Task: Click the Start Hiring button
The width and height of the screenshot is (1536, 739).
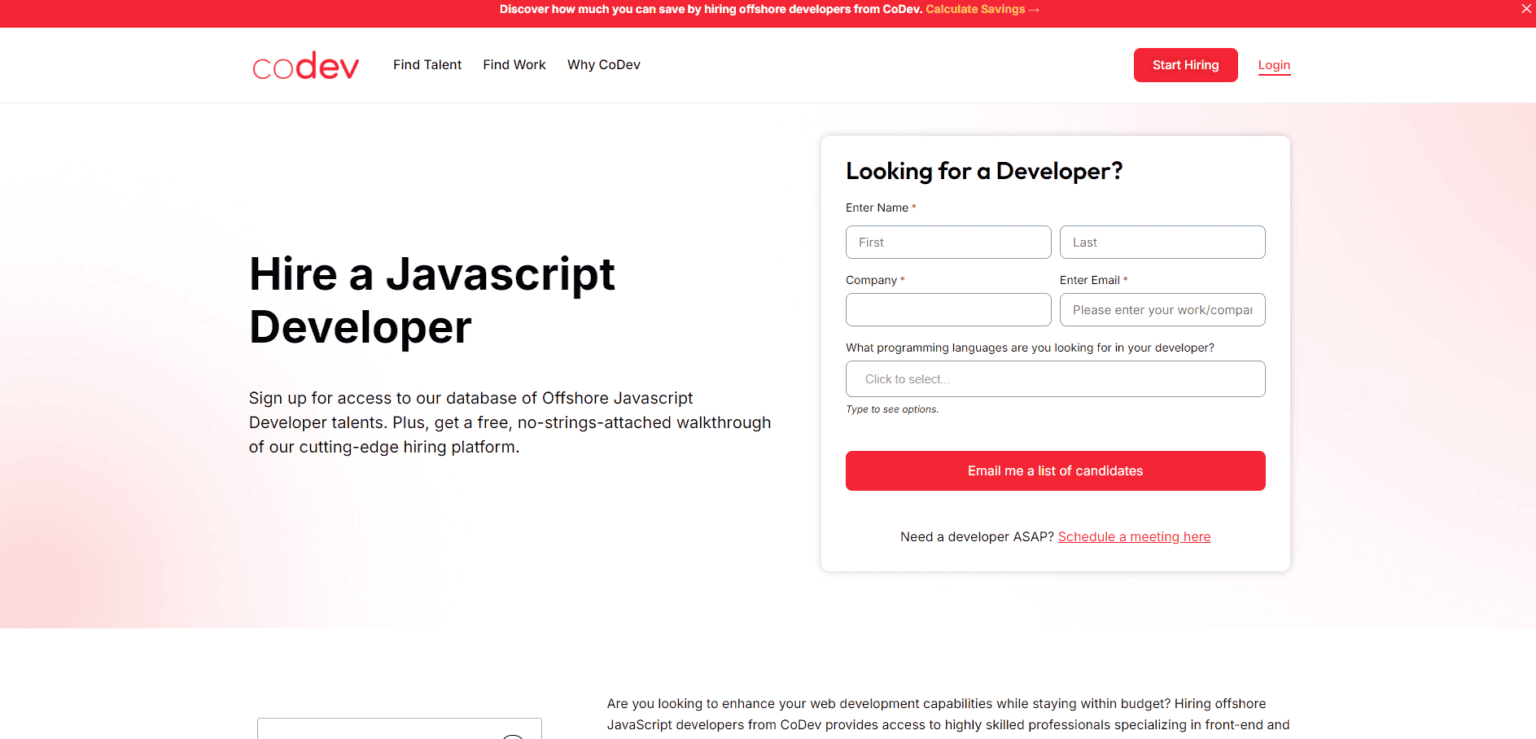Action: coord(1185,65)
